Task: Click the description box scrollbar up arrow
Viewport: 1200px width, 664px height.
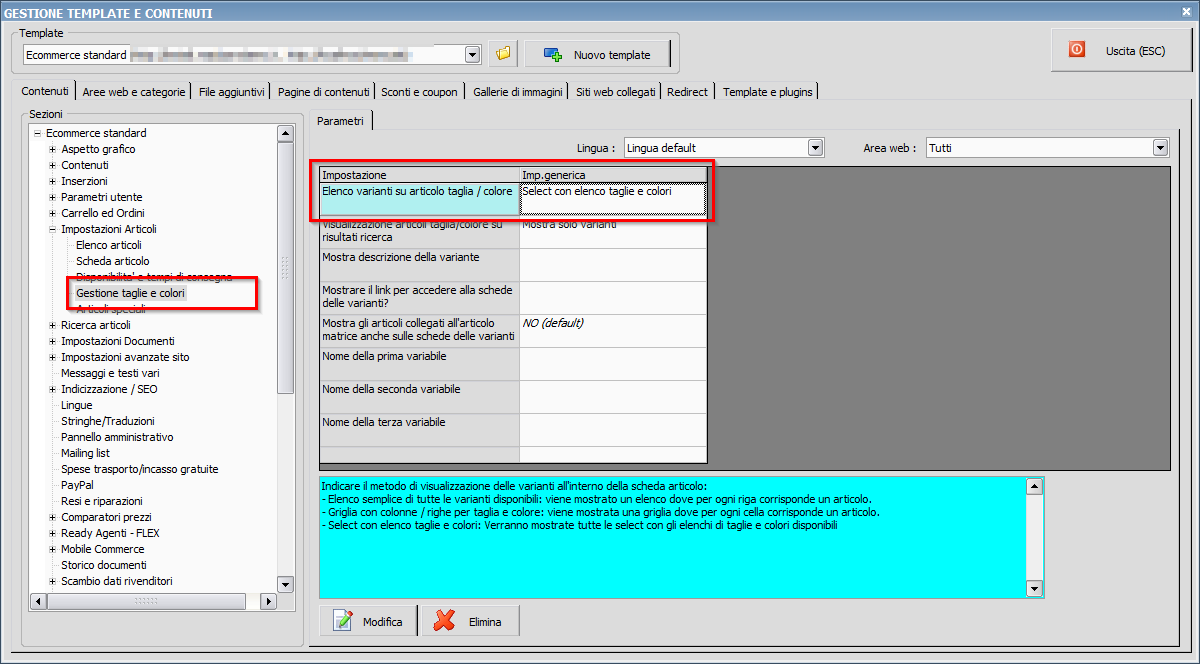Action: pos(1035,485)
